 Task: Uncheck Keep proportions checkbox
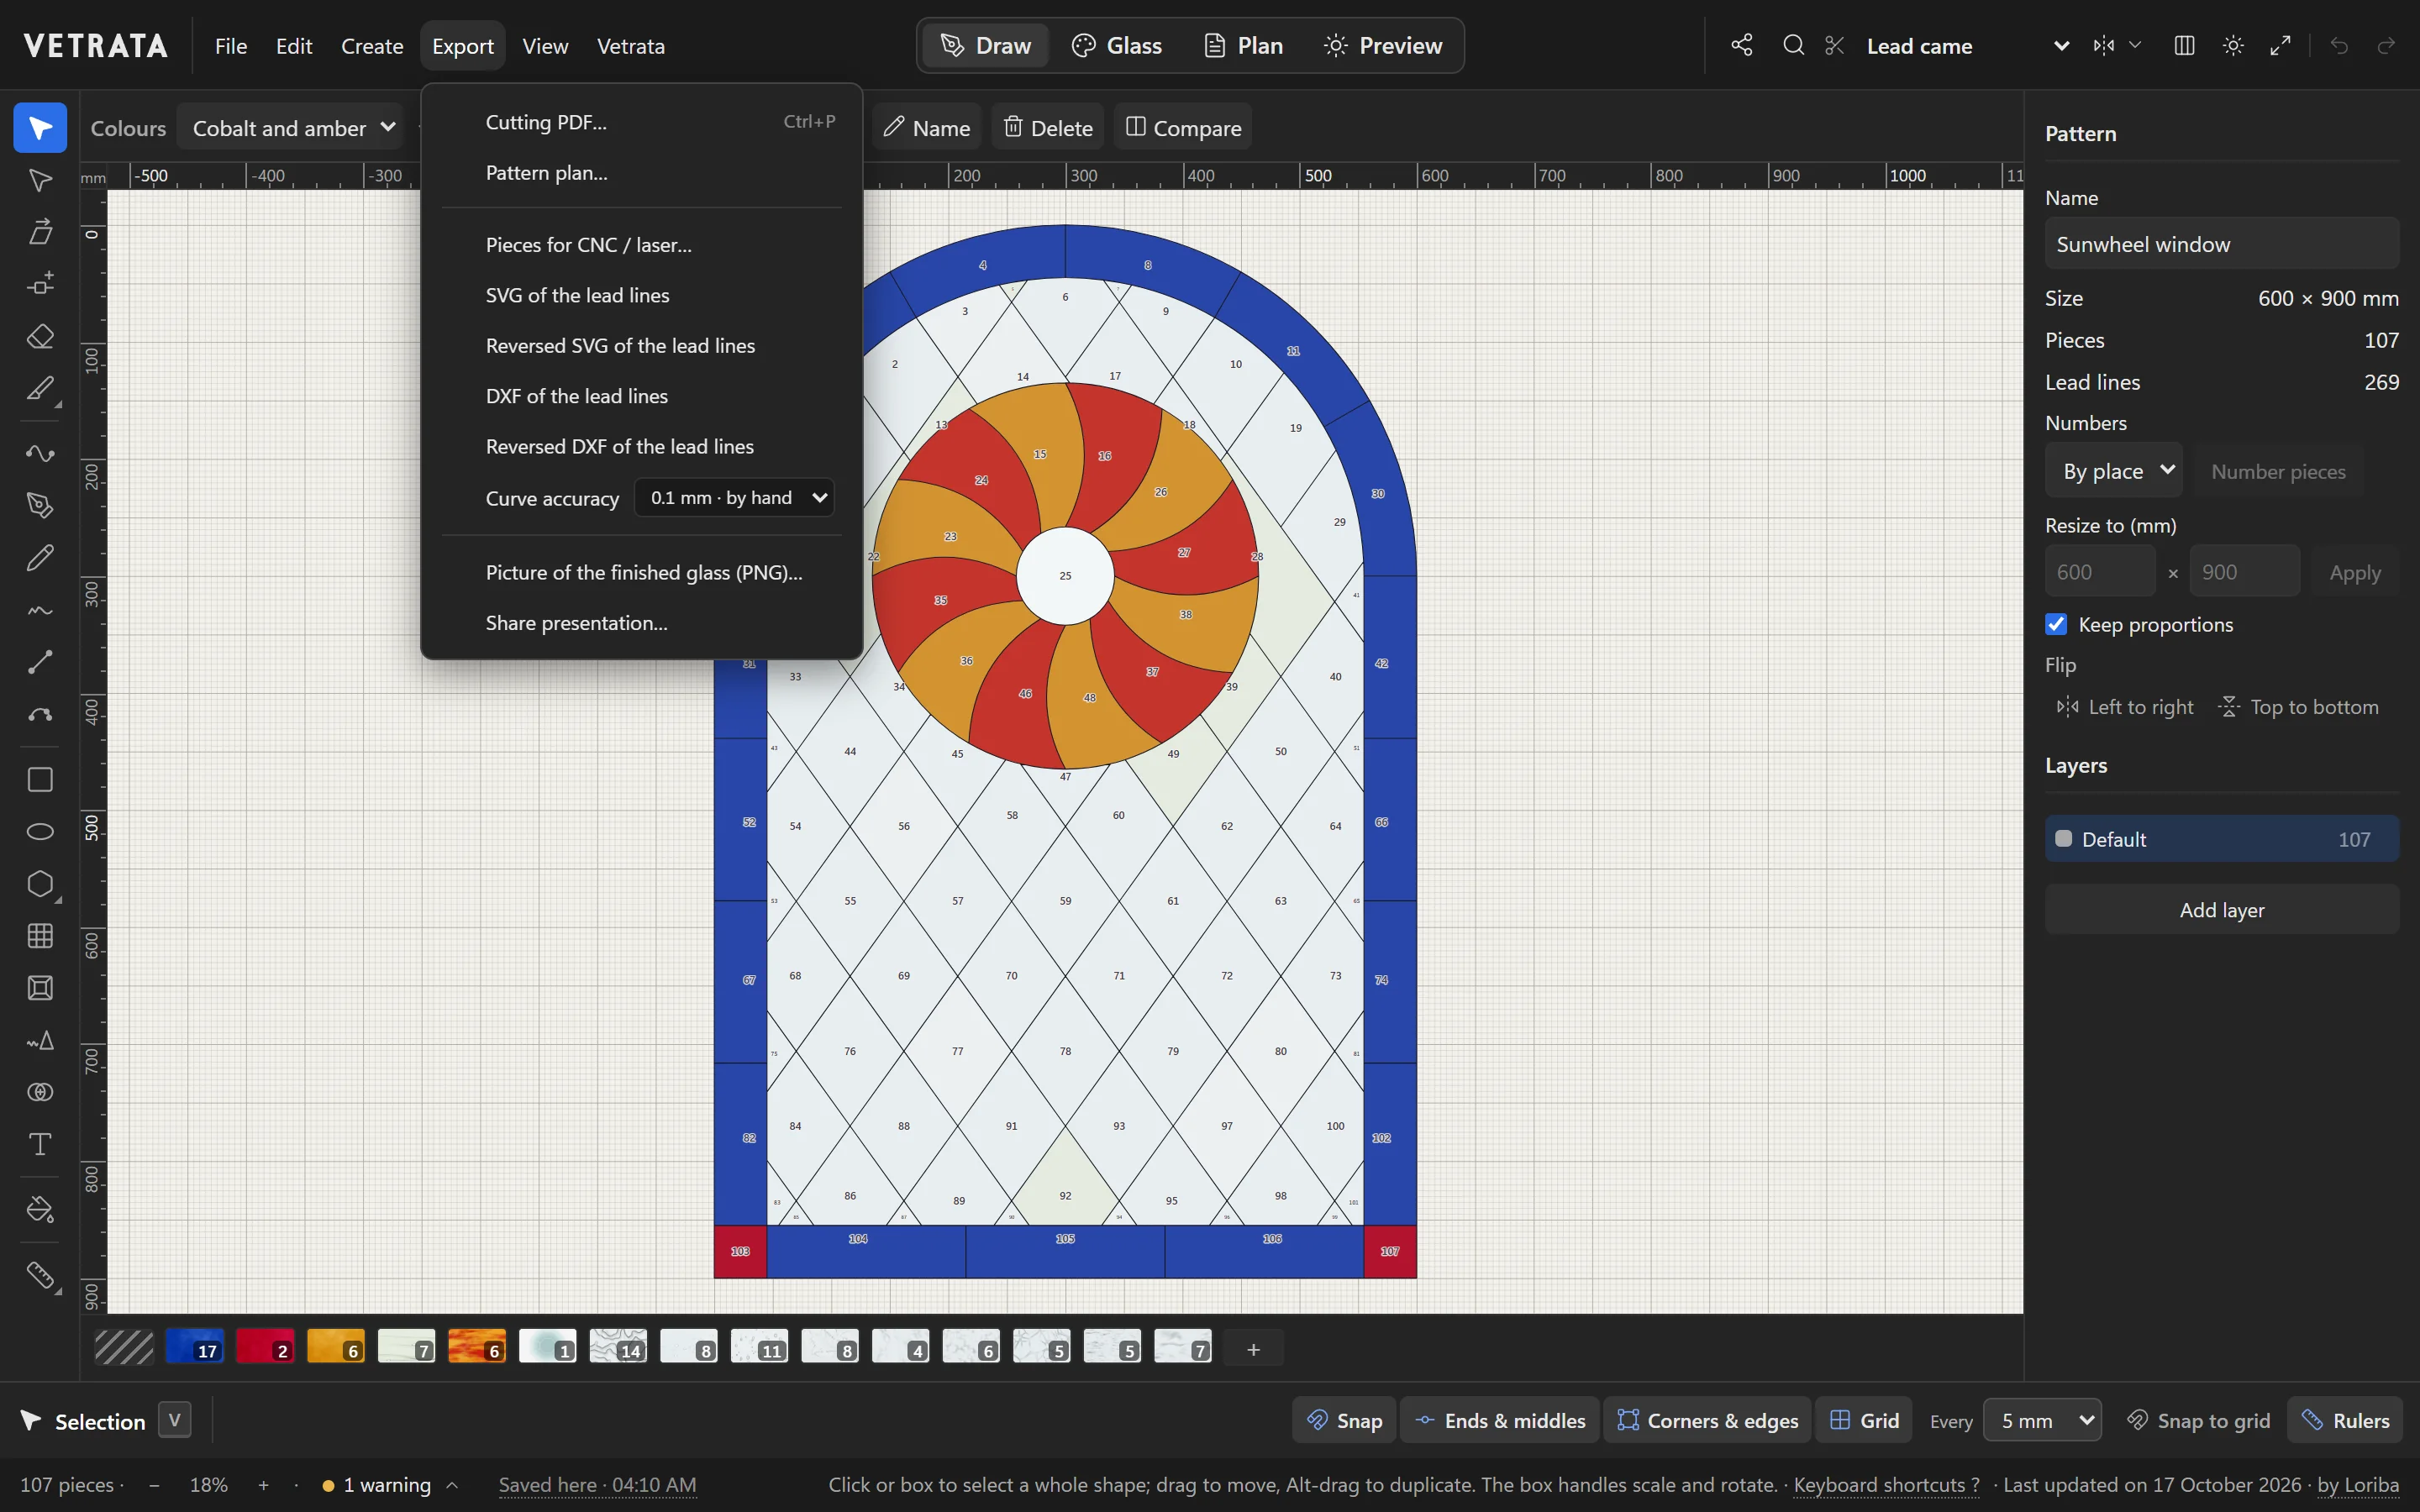coord(2056,624)
